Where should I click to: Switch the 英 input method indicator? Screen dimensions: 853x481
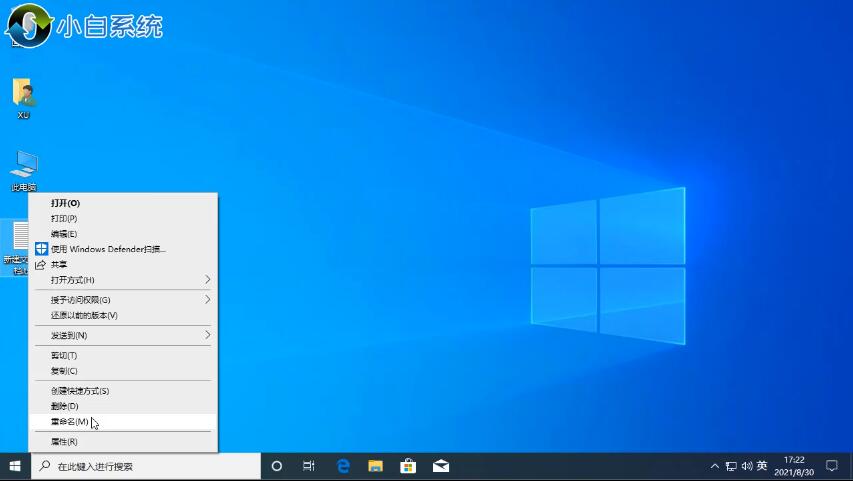(x=762, y=466)
